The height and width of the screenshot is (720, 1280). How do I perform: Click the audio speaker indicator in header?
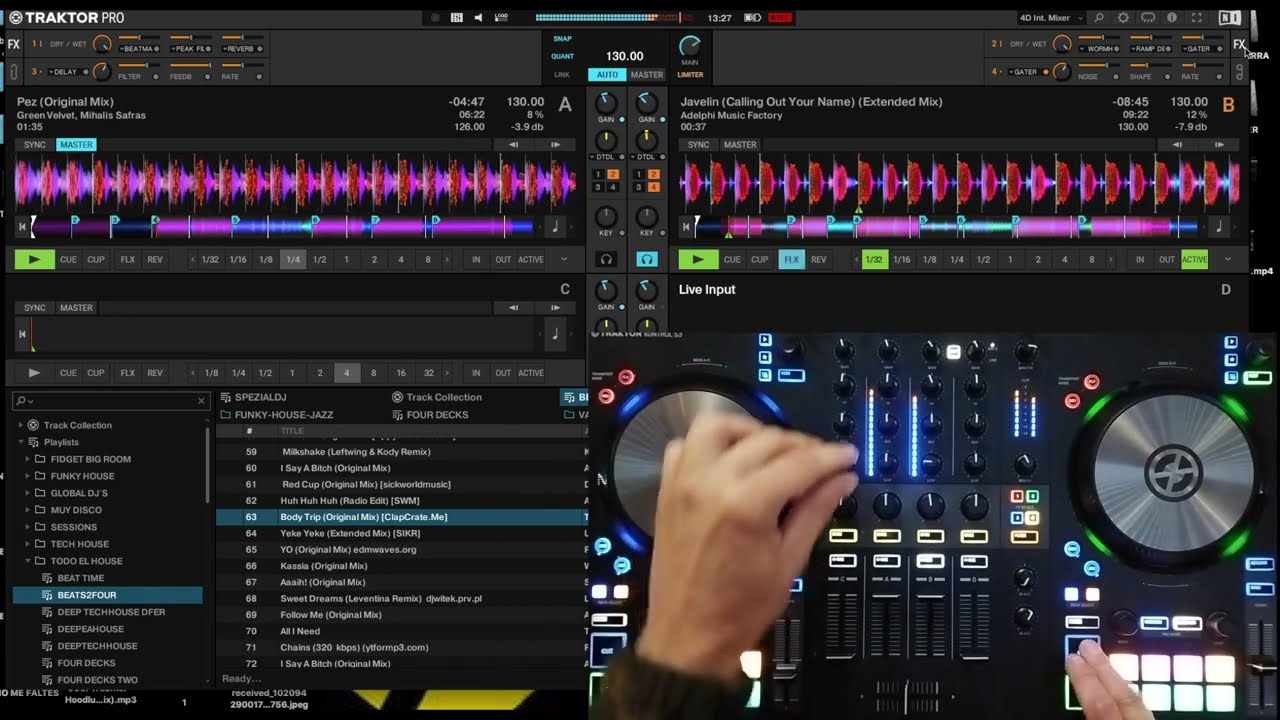click(x=478, y=18)
